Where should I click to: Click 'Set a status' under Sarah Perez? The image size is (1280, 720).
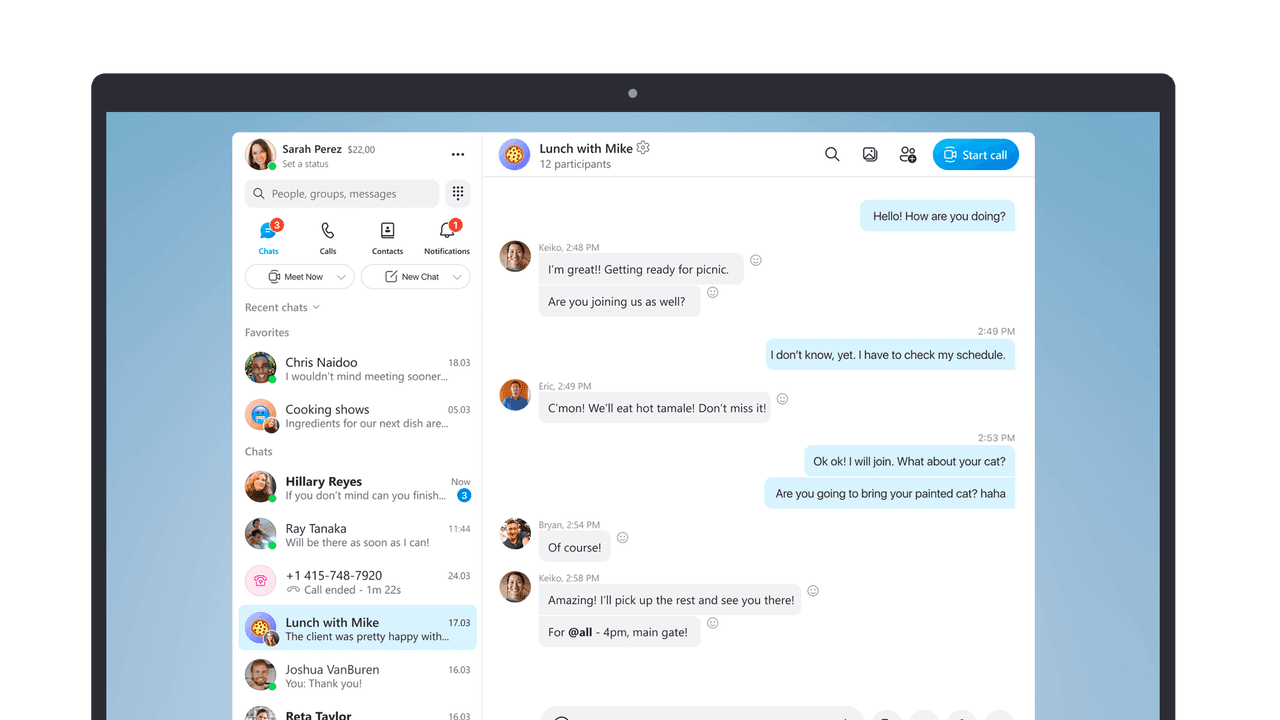click(x=305, y=163)
